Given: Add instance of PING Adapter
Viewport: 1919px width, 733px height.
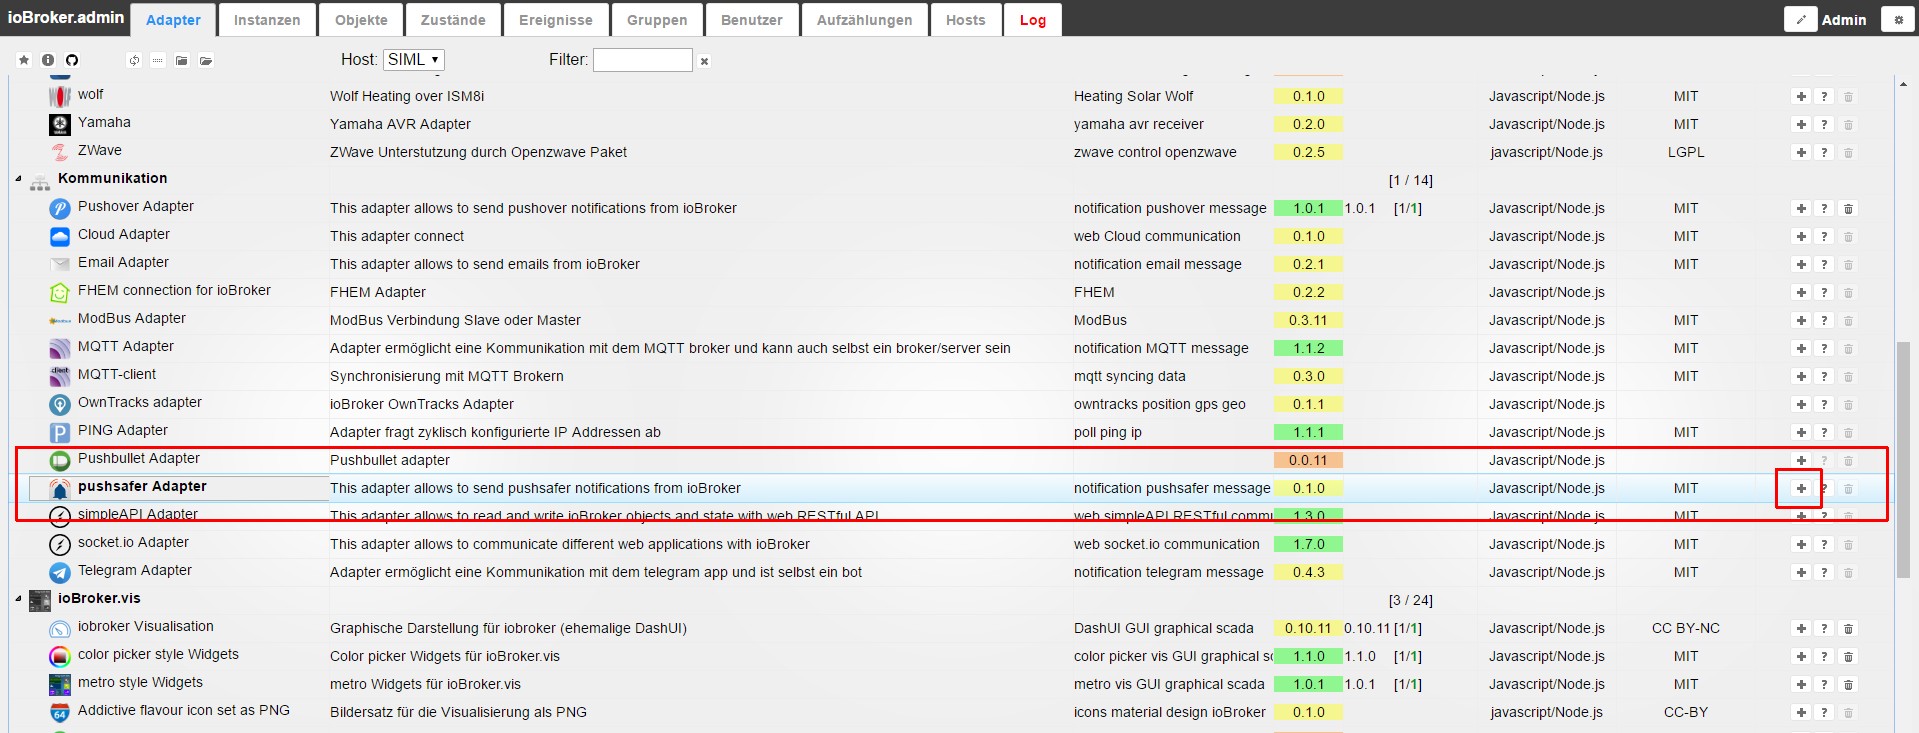Looking at the screenshot, I should click(1801, 432).
